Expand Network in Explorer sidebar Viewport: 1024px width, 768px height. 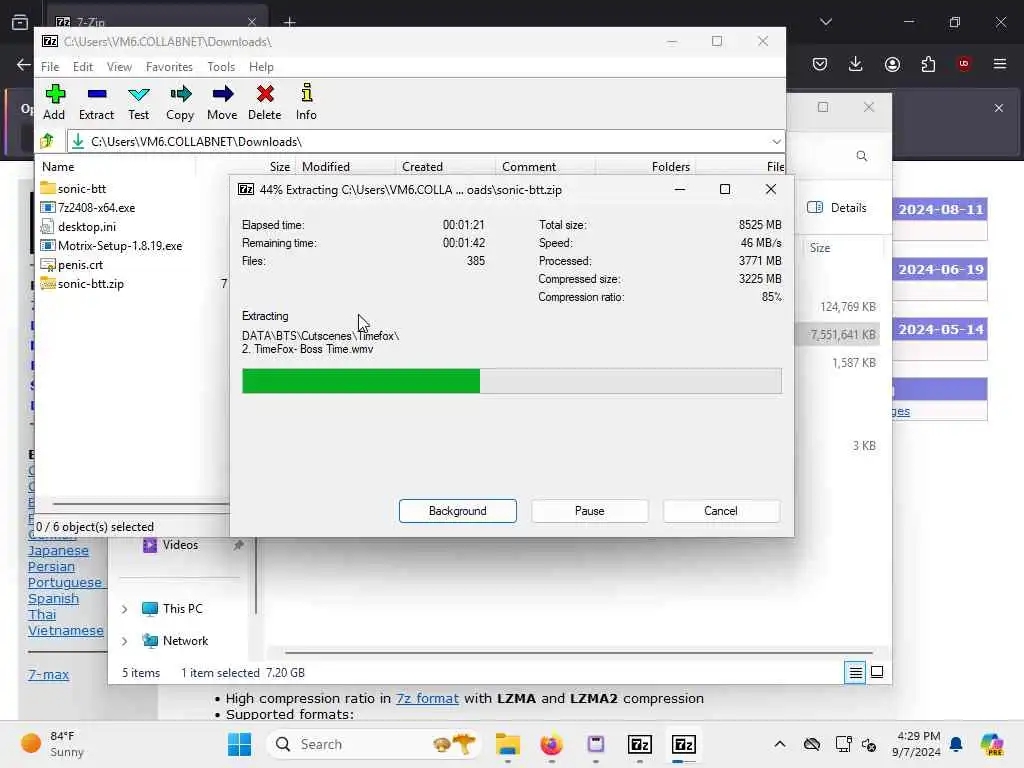point(125,641)
